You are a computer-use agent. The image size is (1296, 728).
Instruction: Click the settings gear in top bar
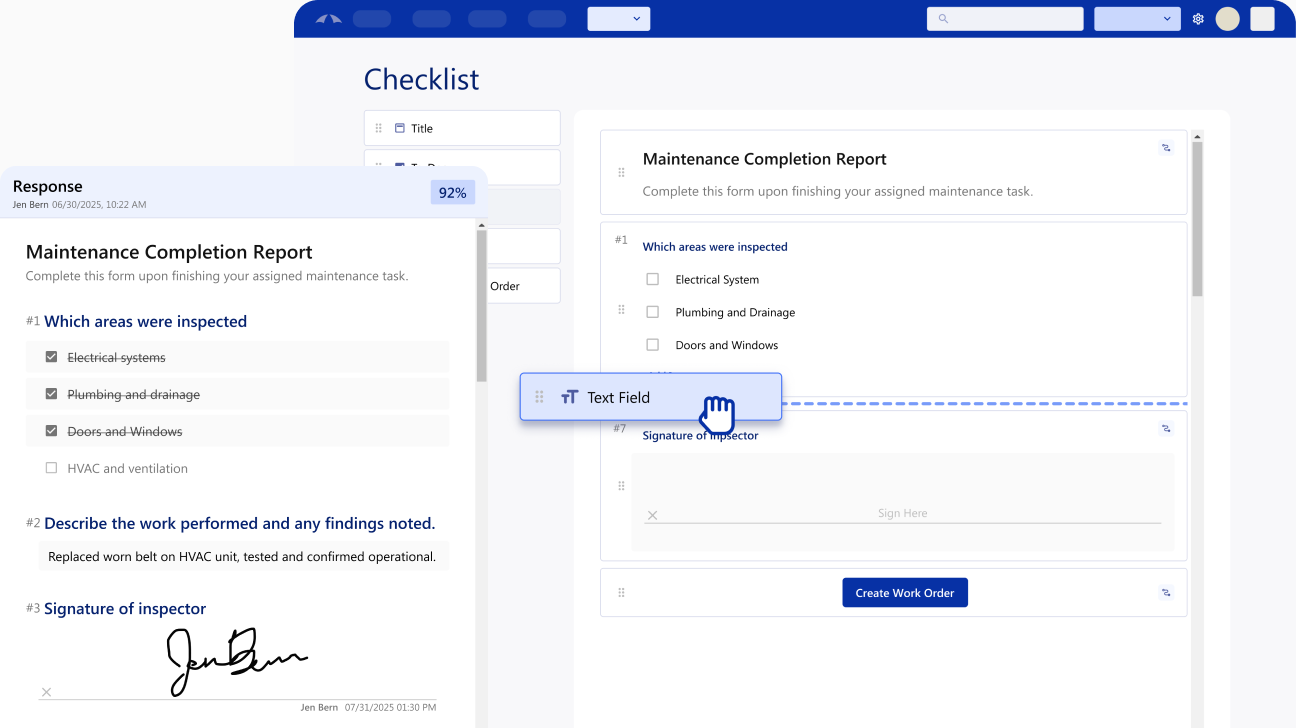coord(1198,19)
